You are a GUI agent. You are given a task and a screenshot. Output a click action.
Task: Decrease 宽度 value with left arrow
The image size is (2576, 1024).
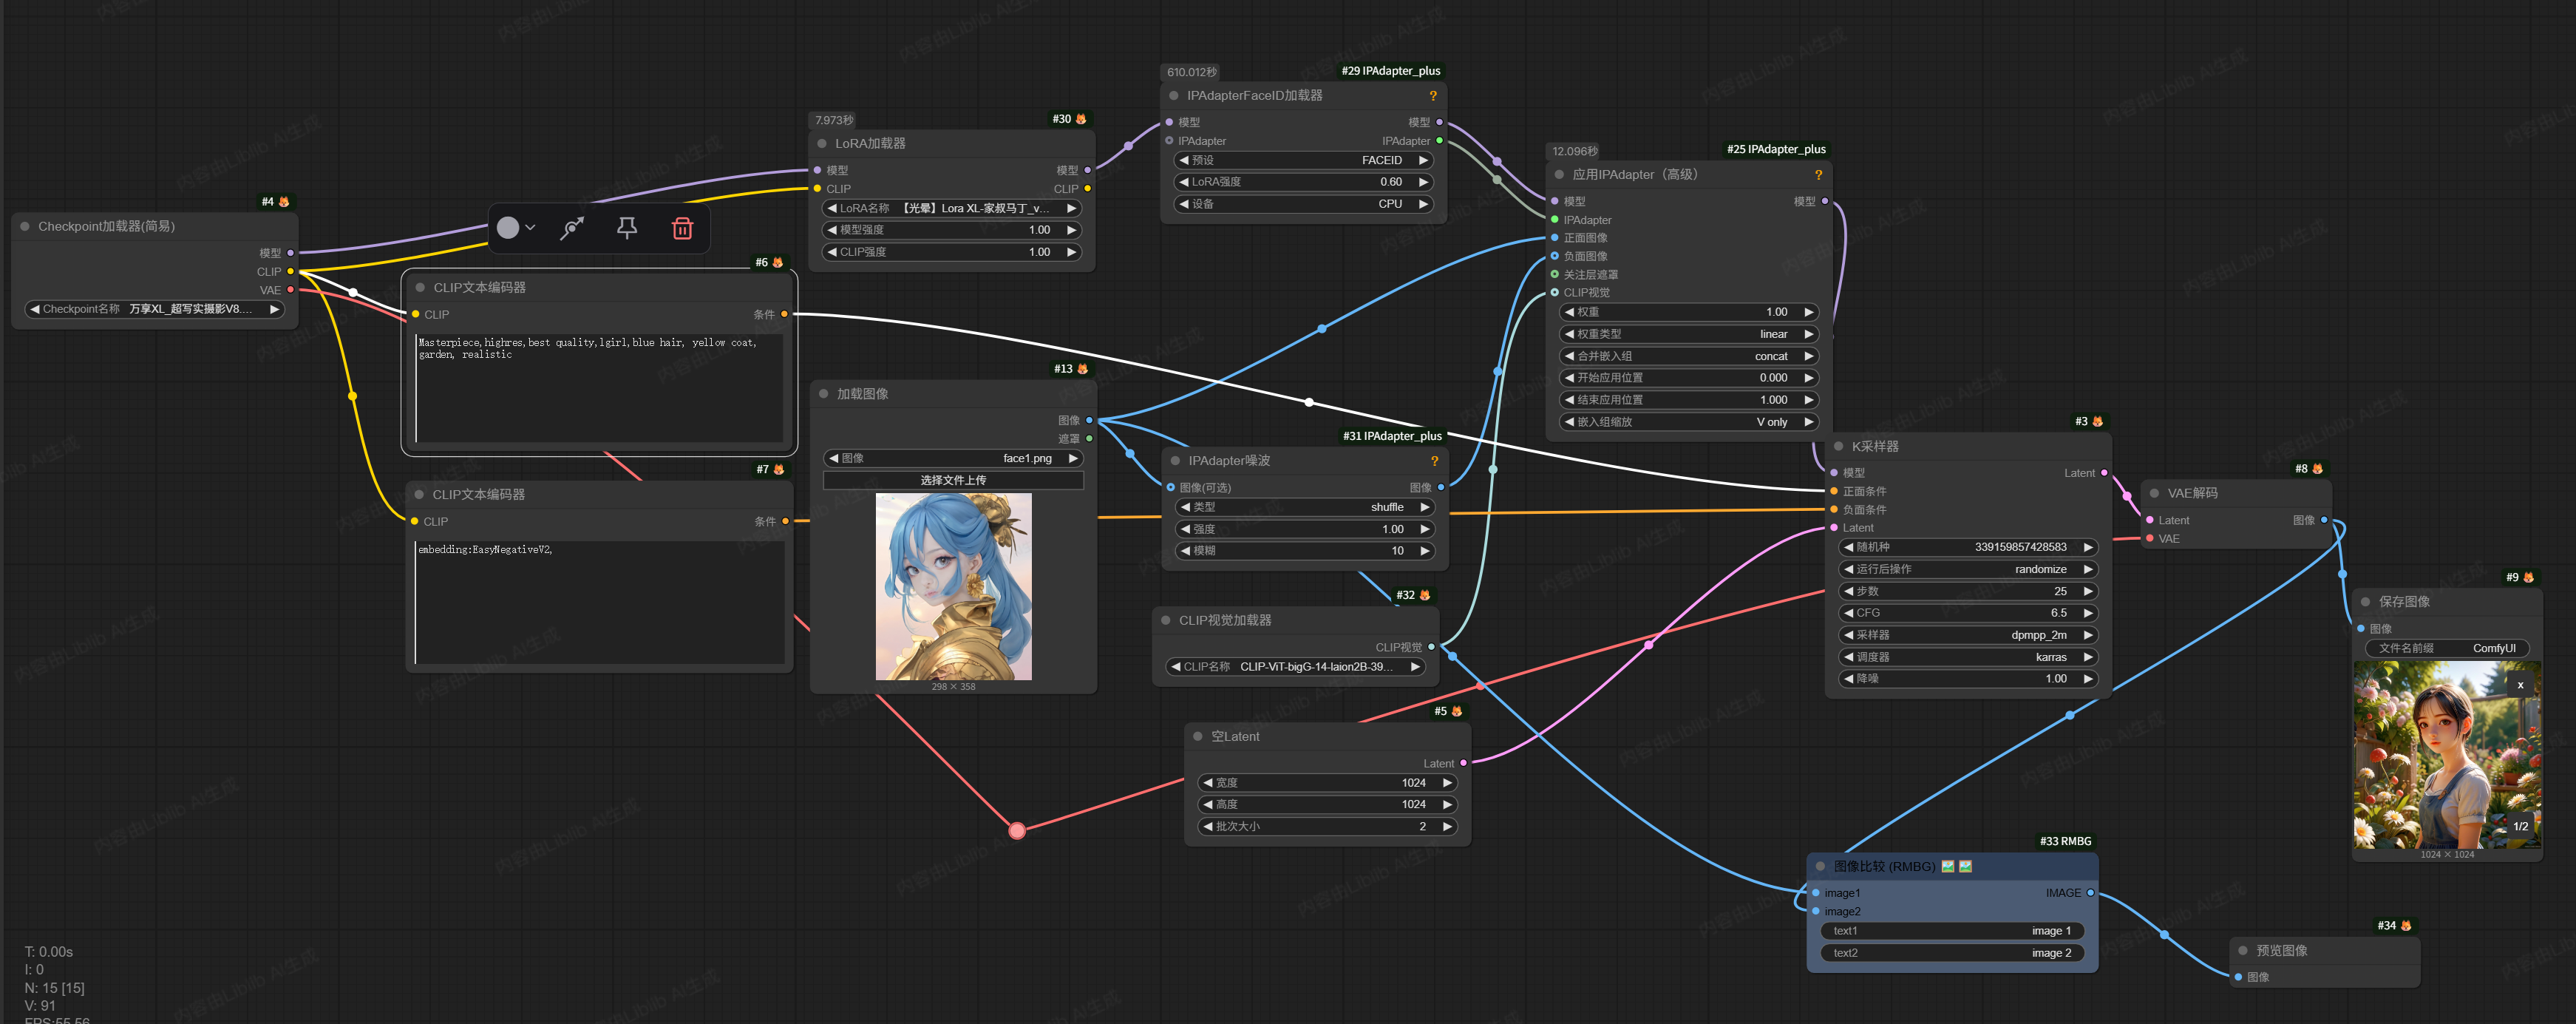1208,783
